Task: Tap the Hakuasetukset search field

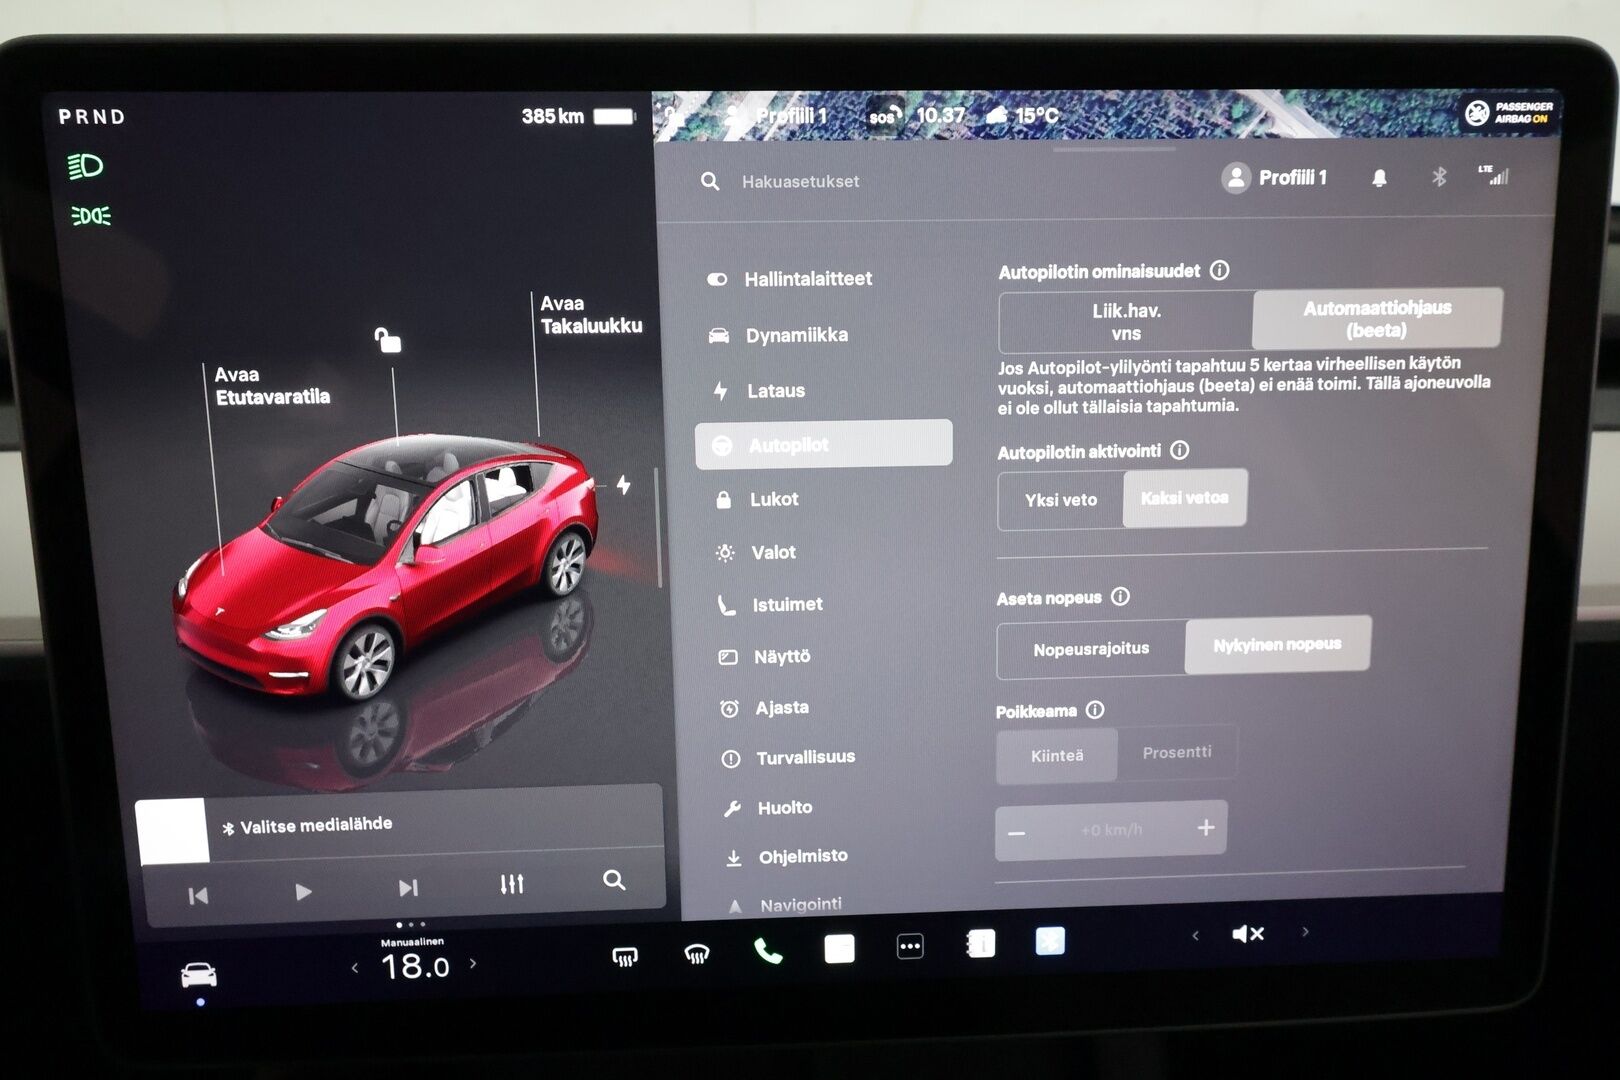Action: (800, 181)
